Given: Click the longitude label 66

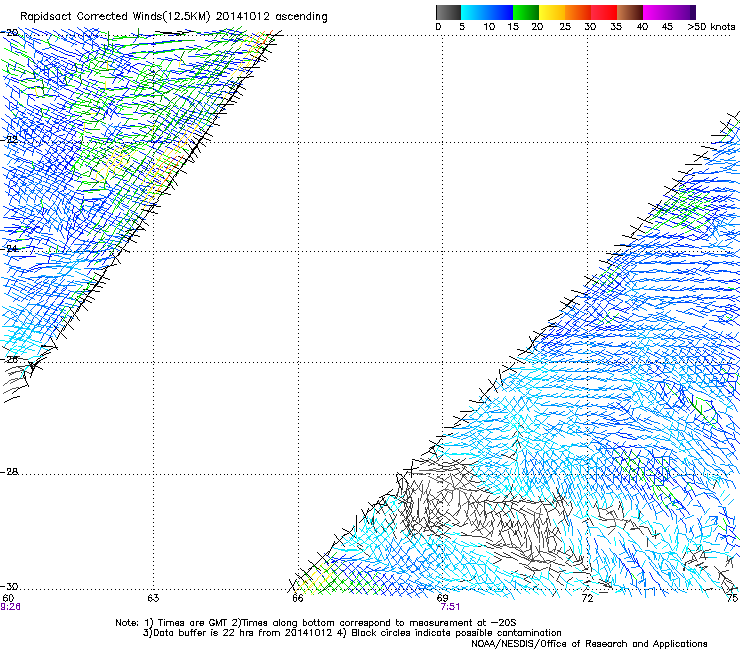Looking at the screenshot, I should pos(298,598).
